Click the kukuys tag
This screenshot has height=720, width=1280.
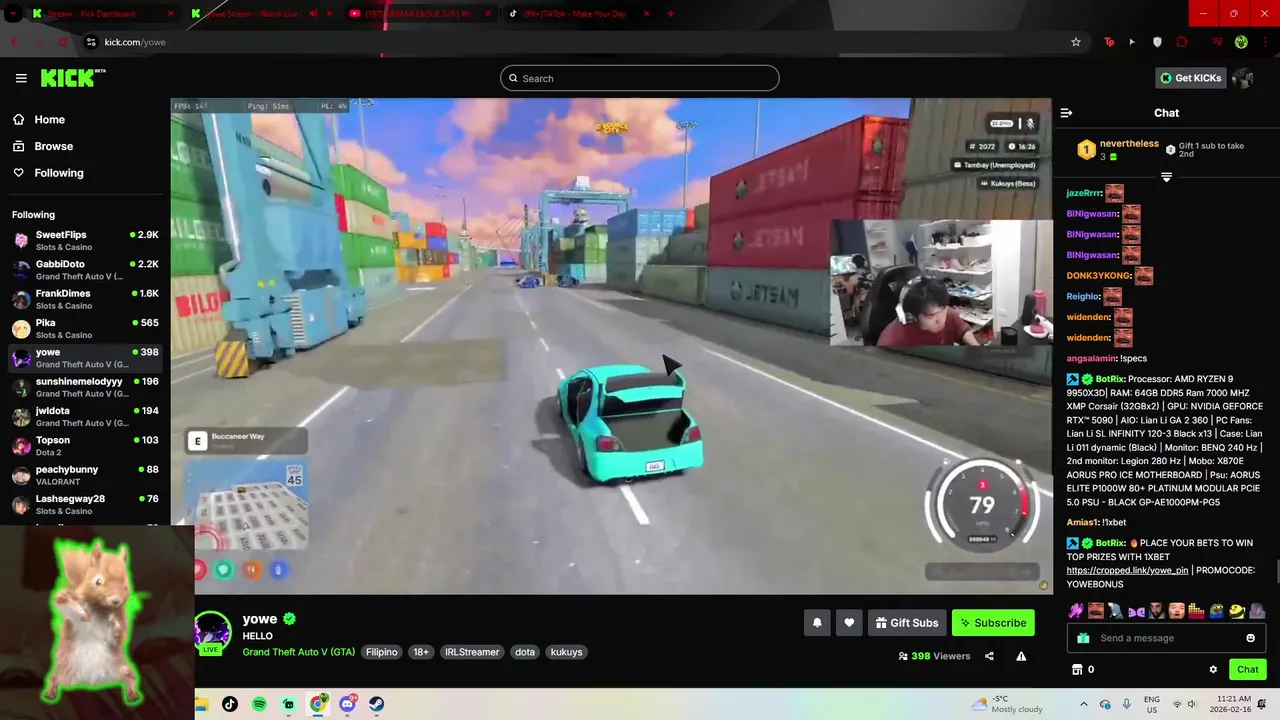[566, 652]
